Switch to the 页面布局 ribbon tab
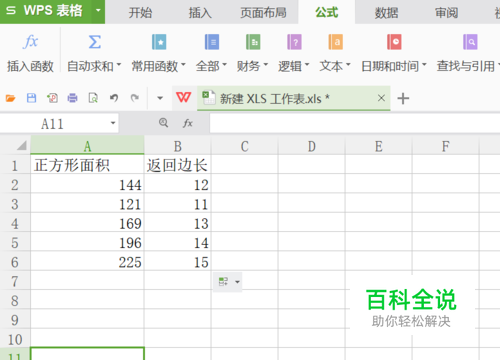 click(263, 13)
